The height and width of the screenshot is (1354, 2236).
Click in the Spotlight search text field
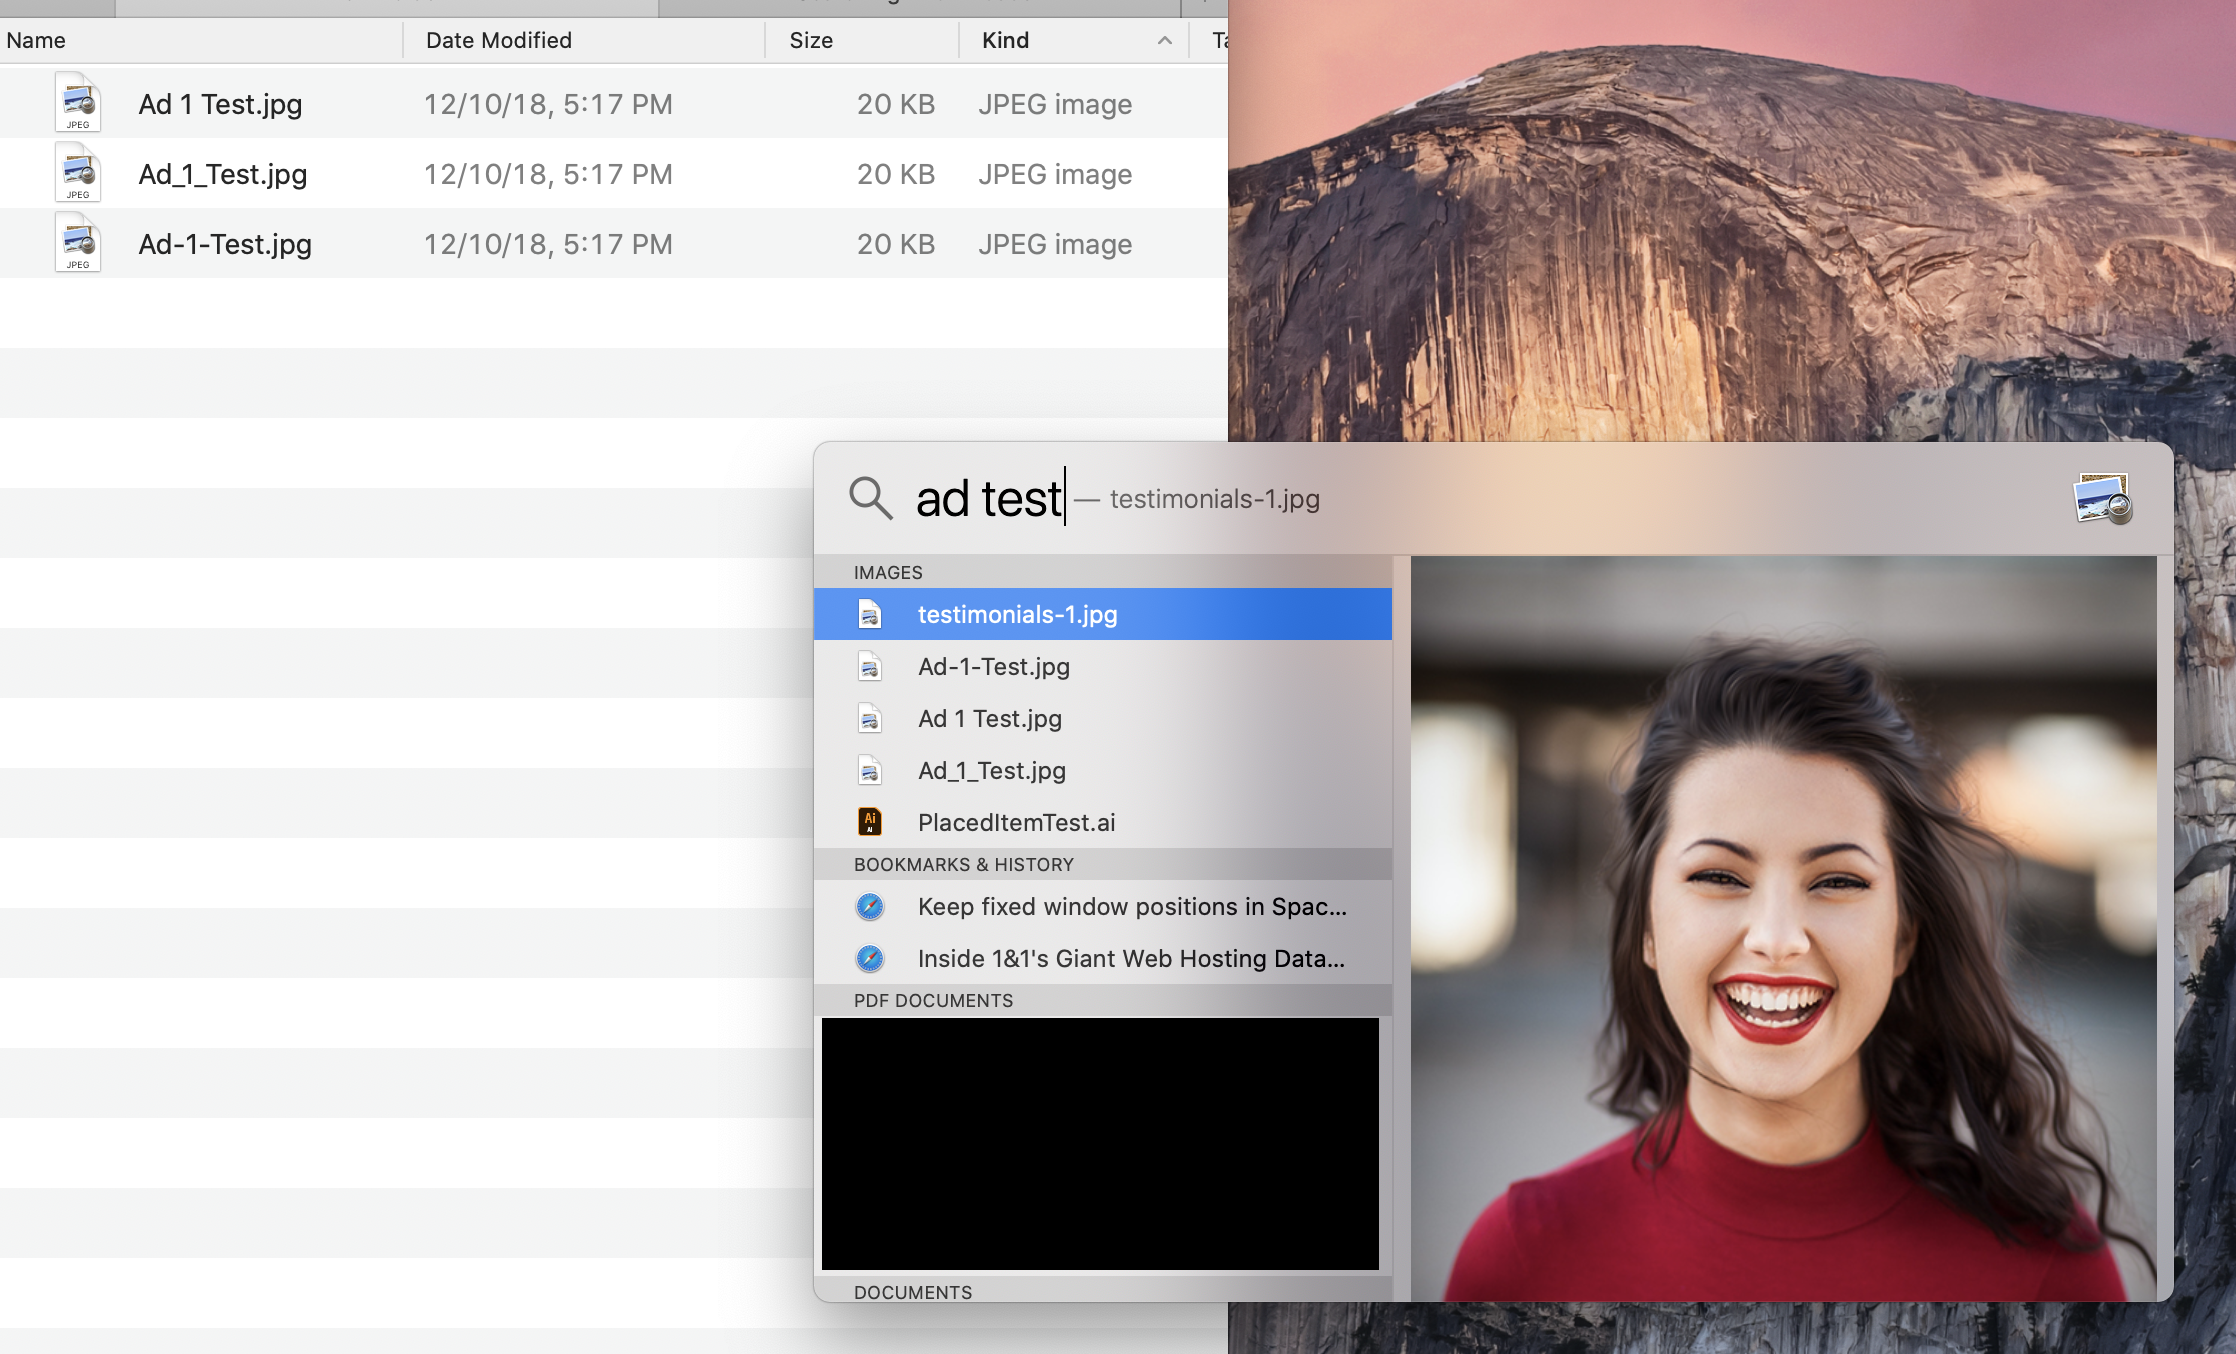click(x=988, y=498)
